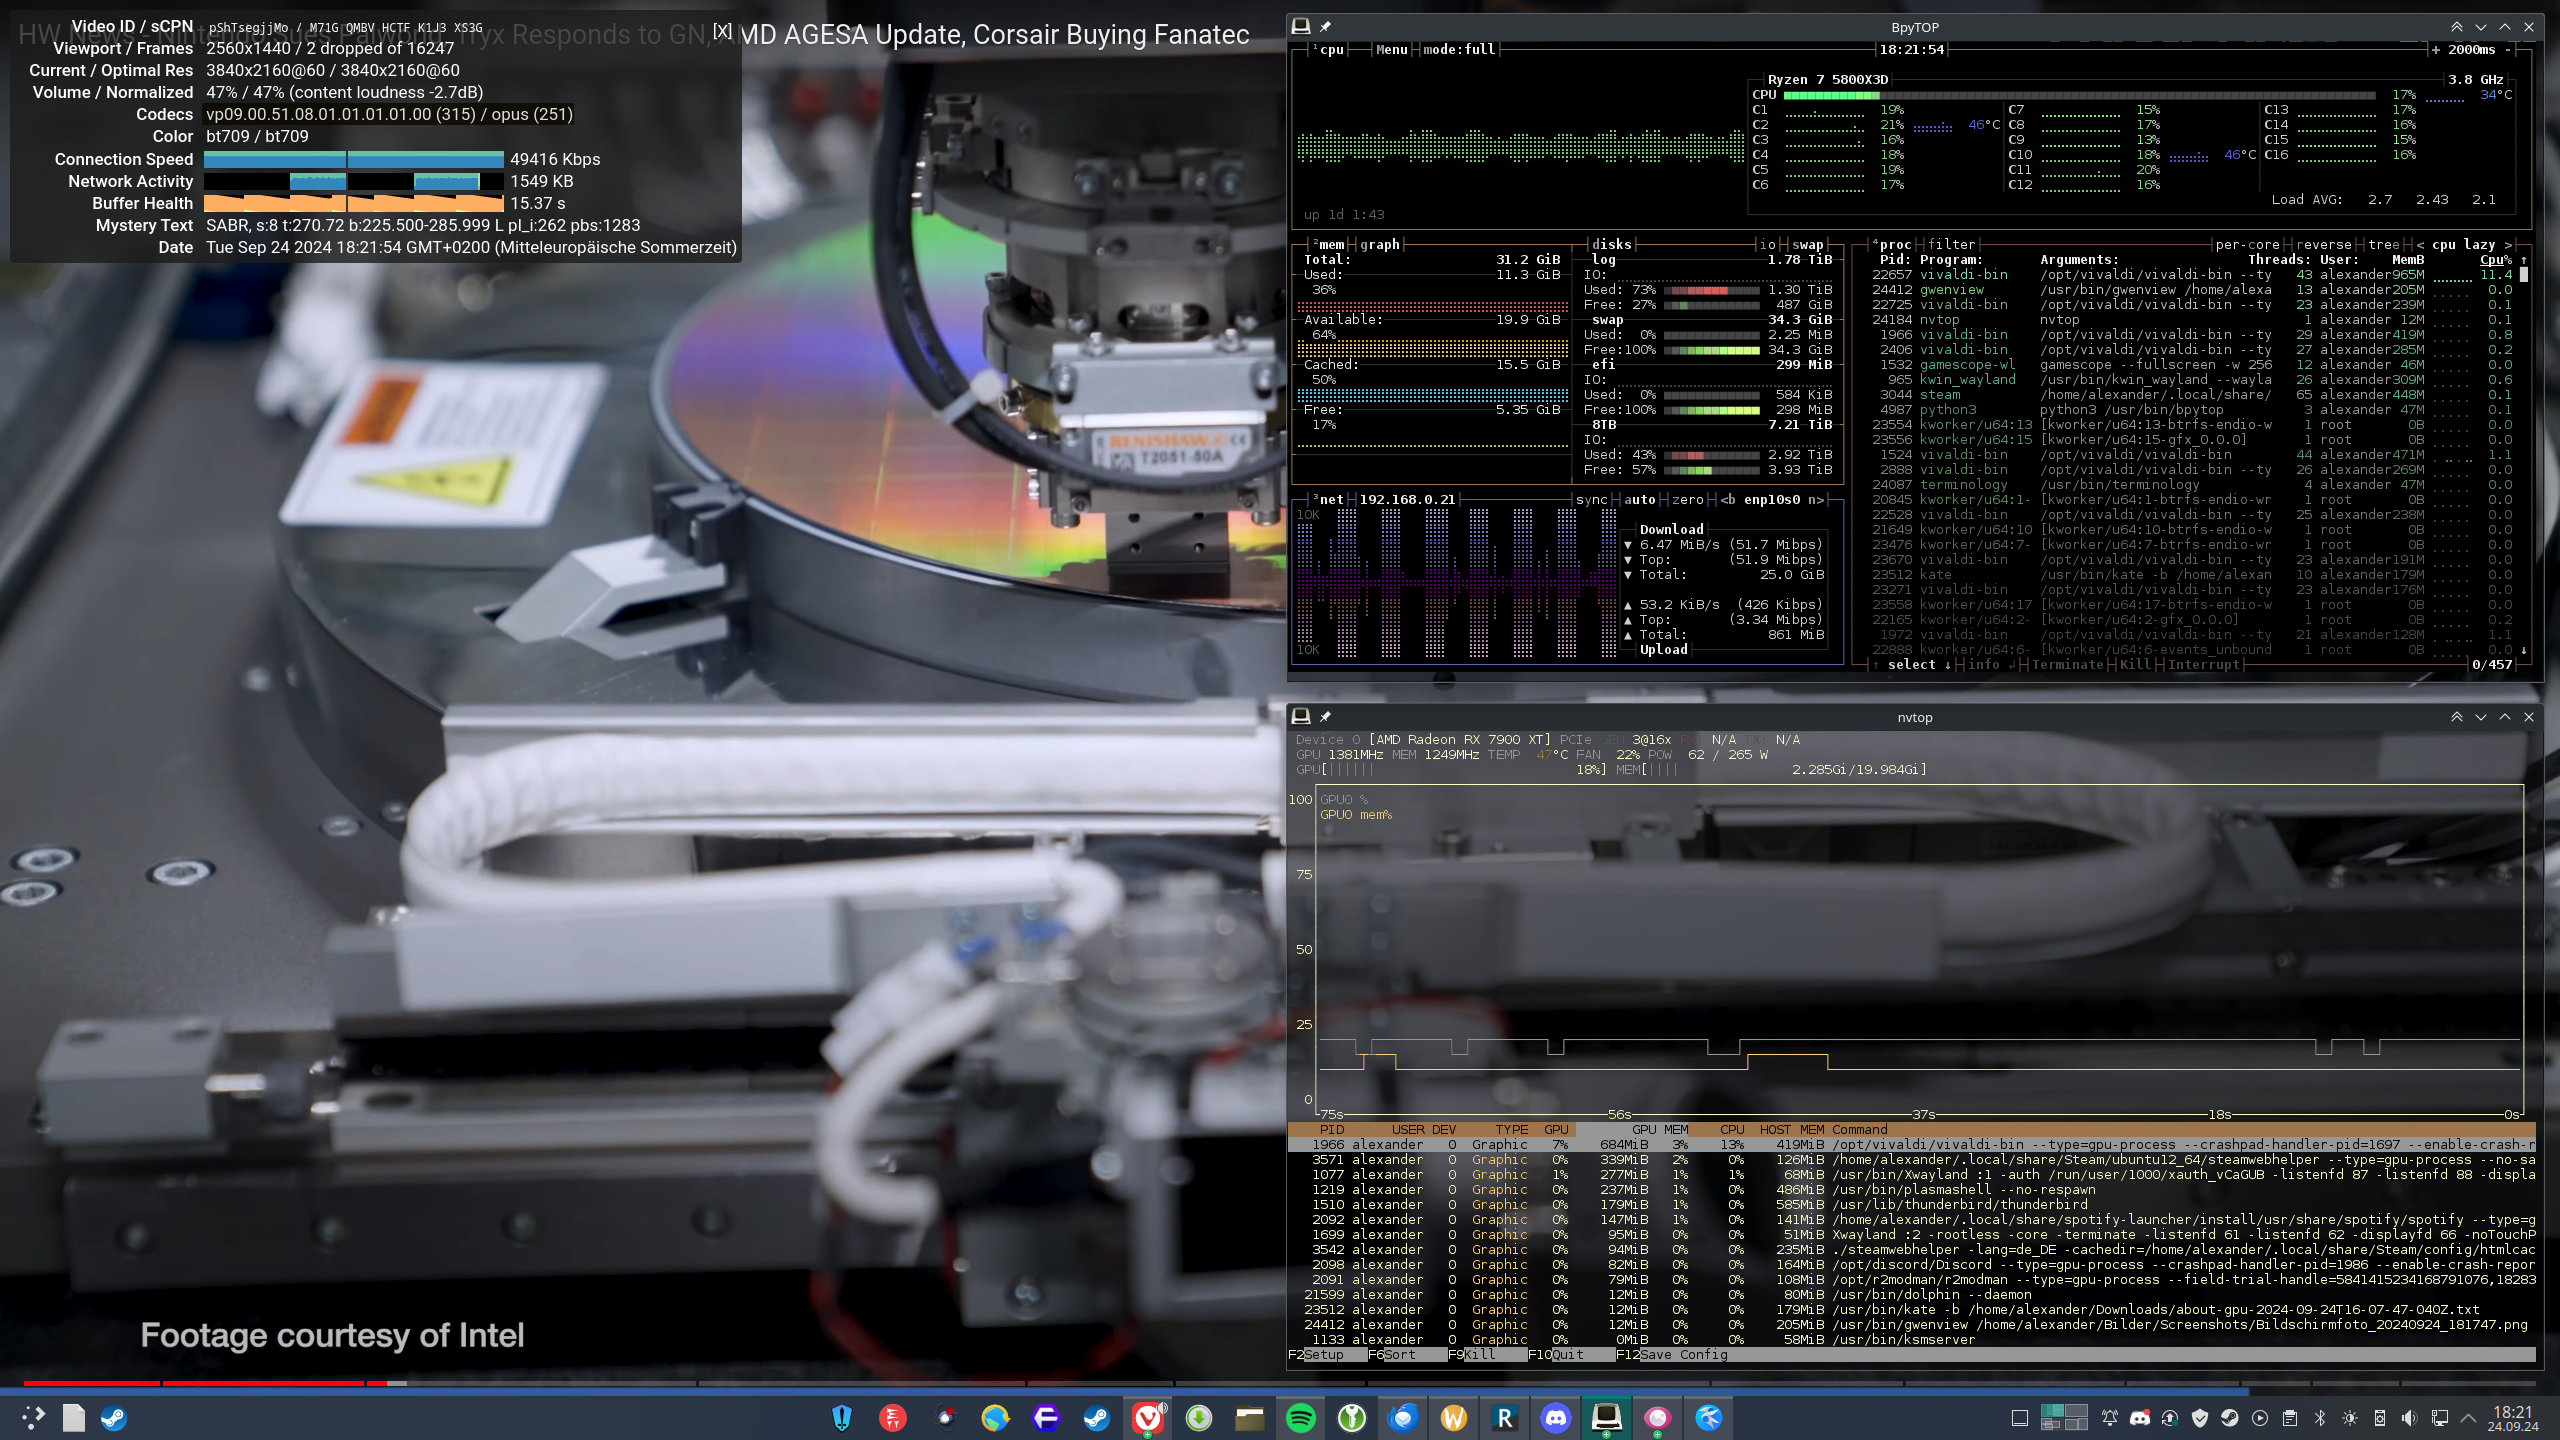Open Discord from the taskbar
The height and width of the screenshot is (1440, 2560).
tap(1555, 1417)
